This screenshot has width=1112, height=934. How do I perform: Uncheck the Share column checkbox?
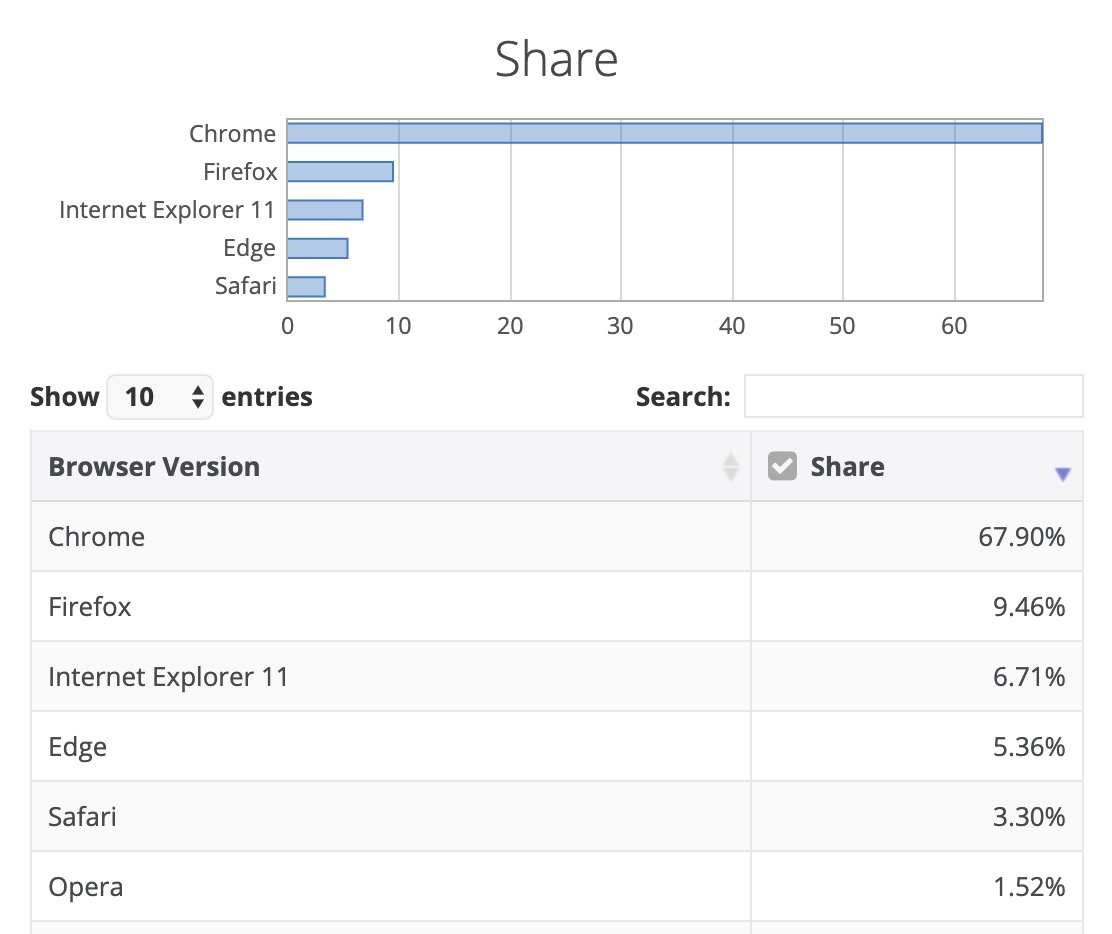[x=782, y=466]
